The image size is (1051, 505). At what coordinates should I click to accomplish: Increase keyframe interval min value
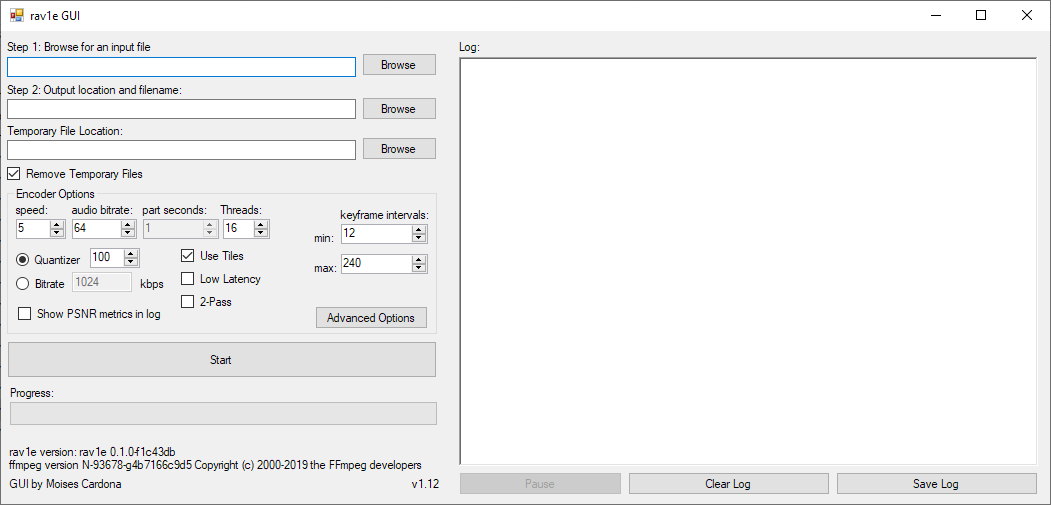click(419, 229)
